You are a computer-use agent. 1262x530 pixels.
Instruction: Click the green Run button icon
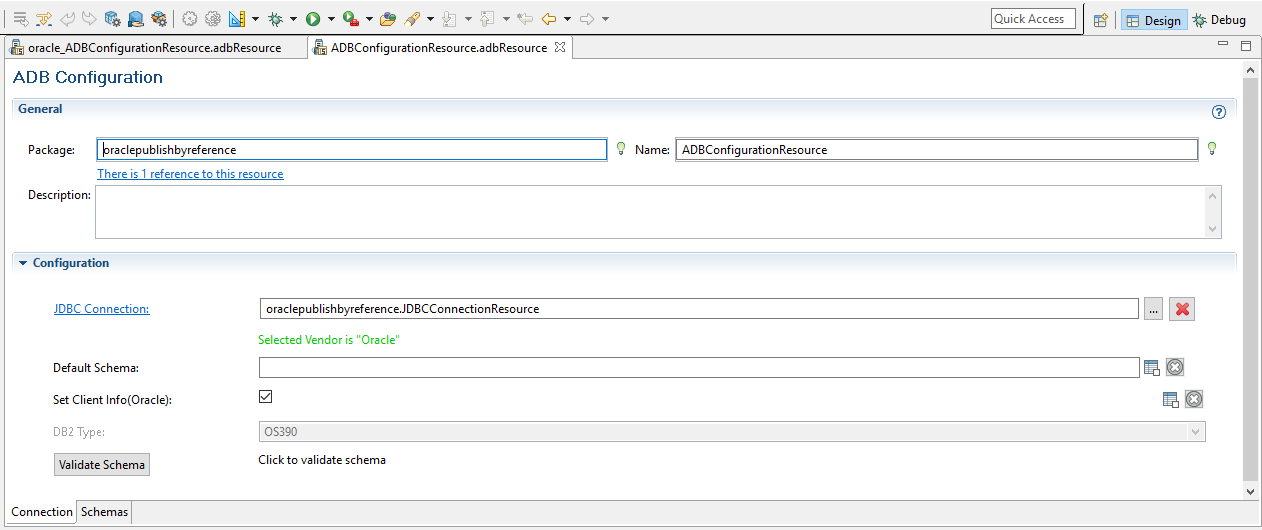(313, 19)
